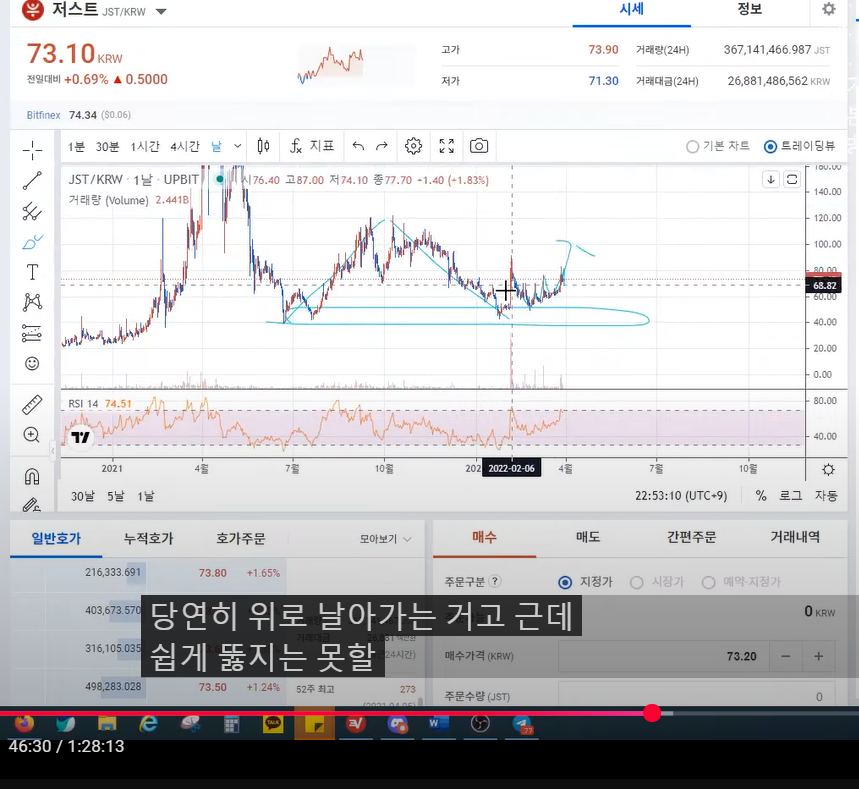Expand the 모아보기 dropdown
Image resolution: width=859 pixels, height=789 pixels.
pyautogui.click(x=385, y=539)
